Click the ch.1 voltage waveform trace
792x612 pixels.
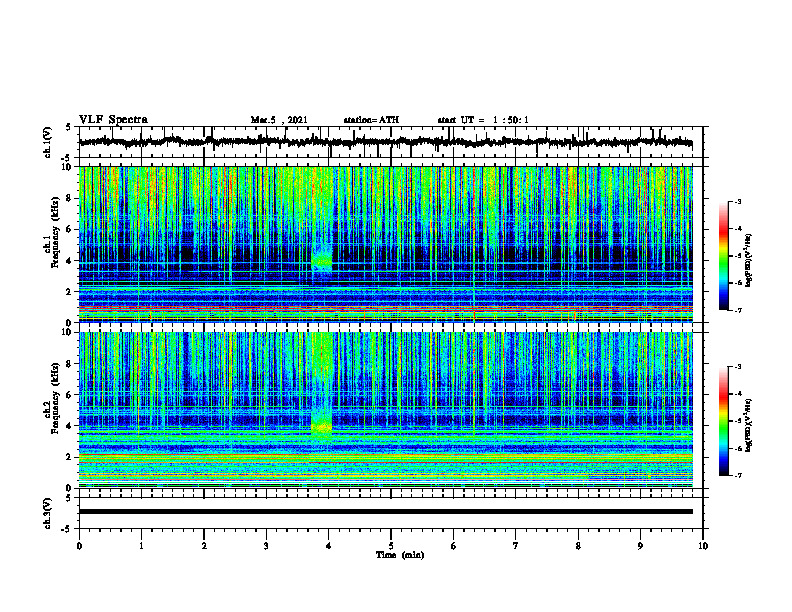pos(385,142)
